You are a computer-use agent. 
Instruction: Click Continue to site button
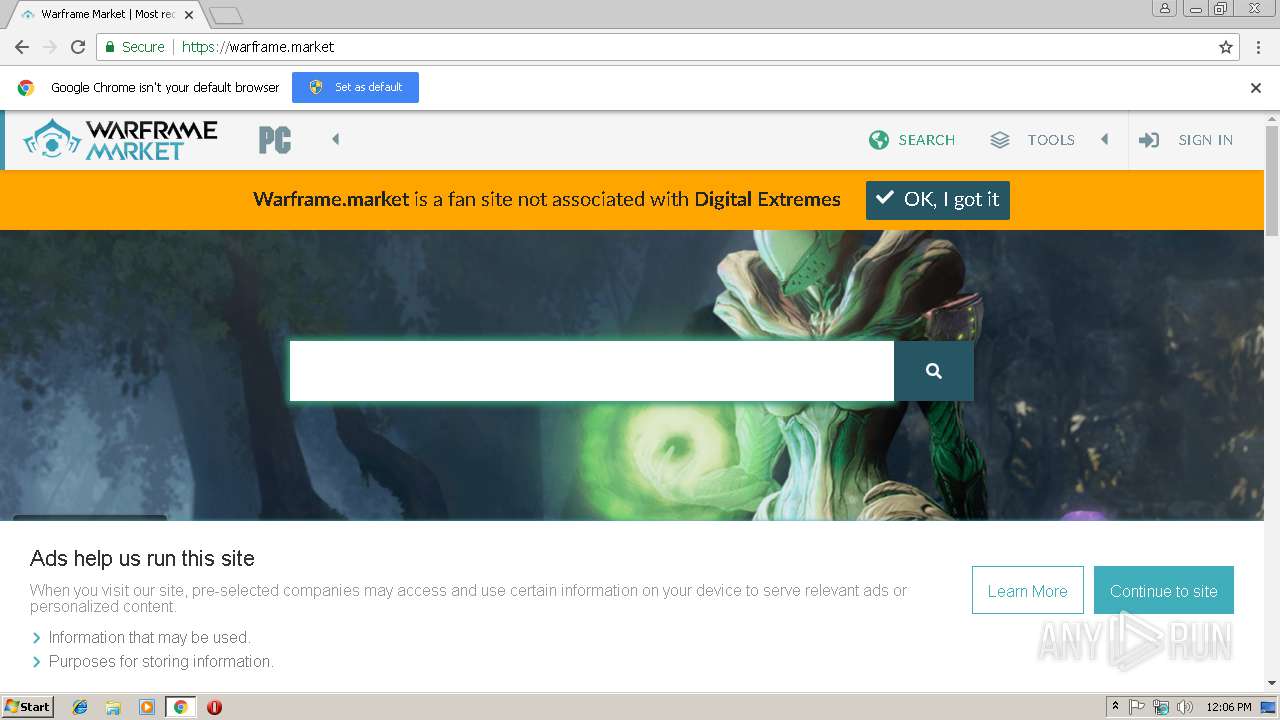(x=1164, y=590)
